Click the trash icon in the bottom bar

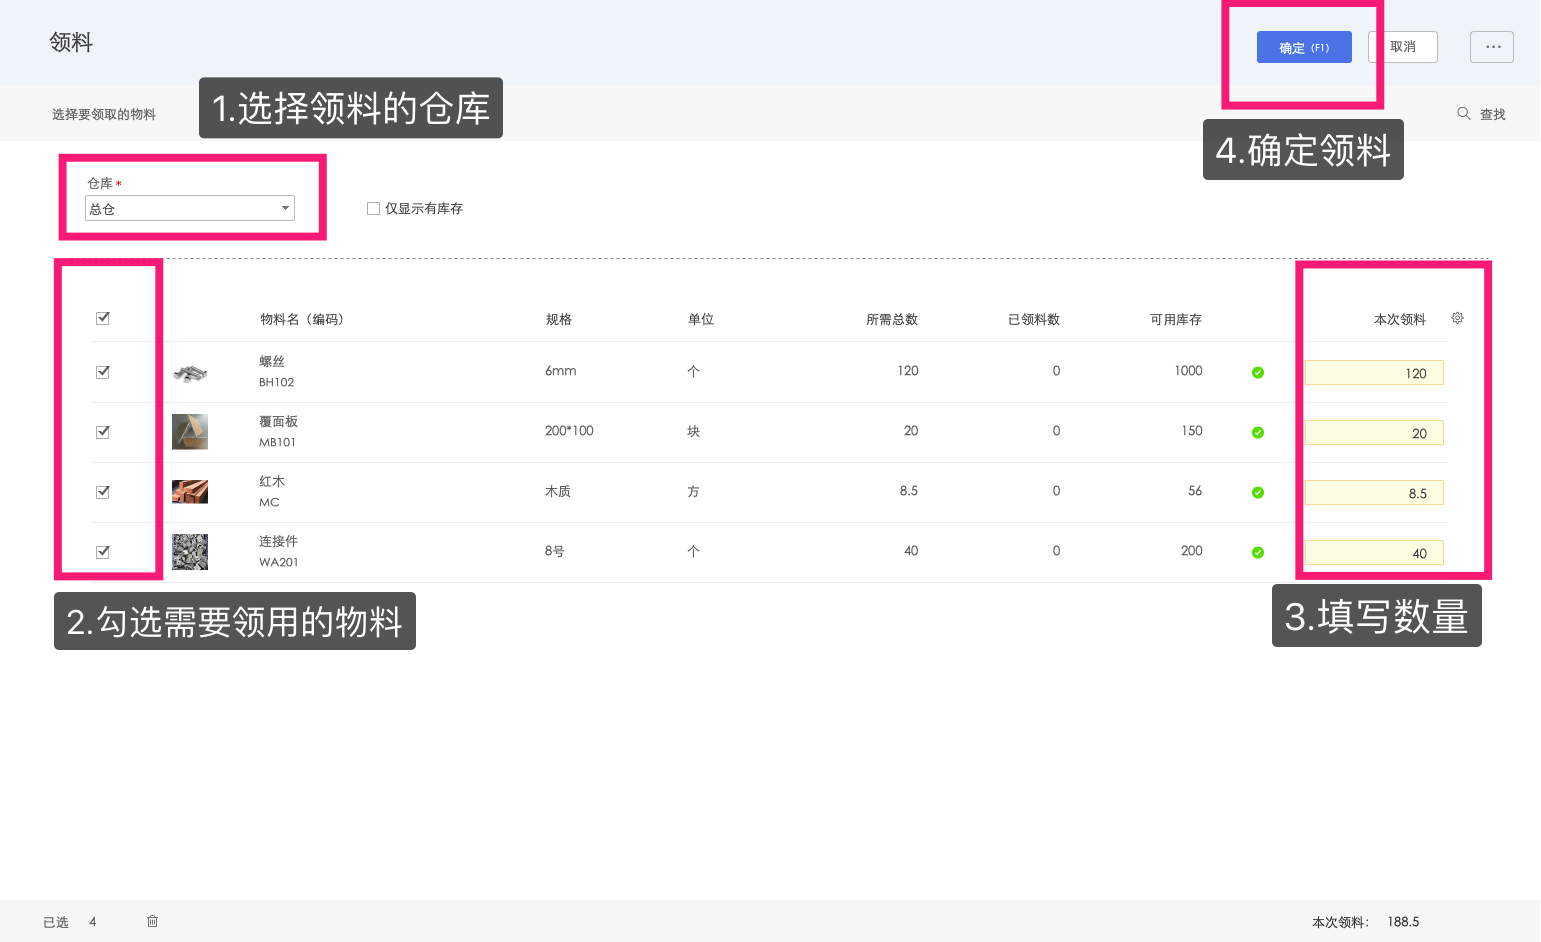tap(152, 921)
